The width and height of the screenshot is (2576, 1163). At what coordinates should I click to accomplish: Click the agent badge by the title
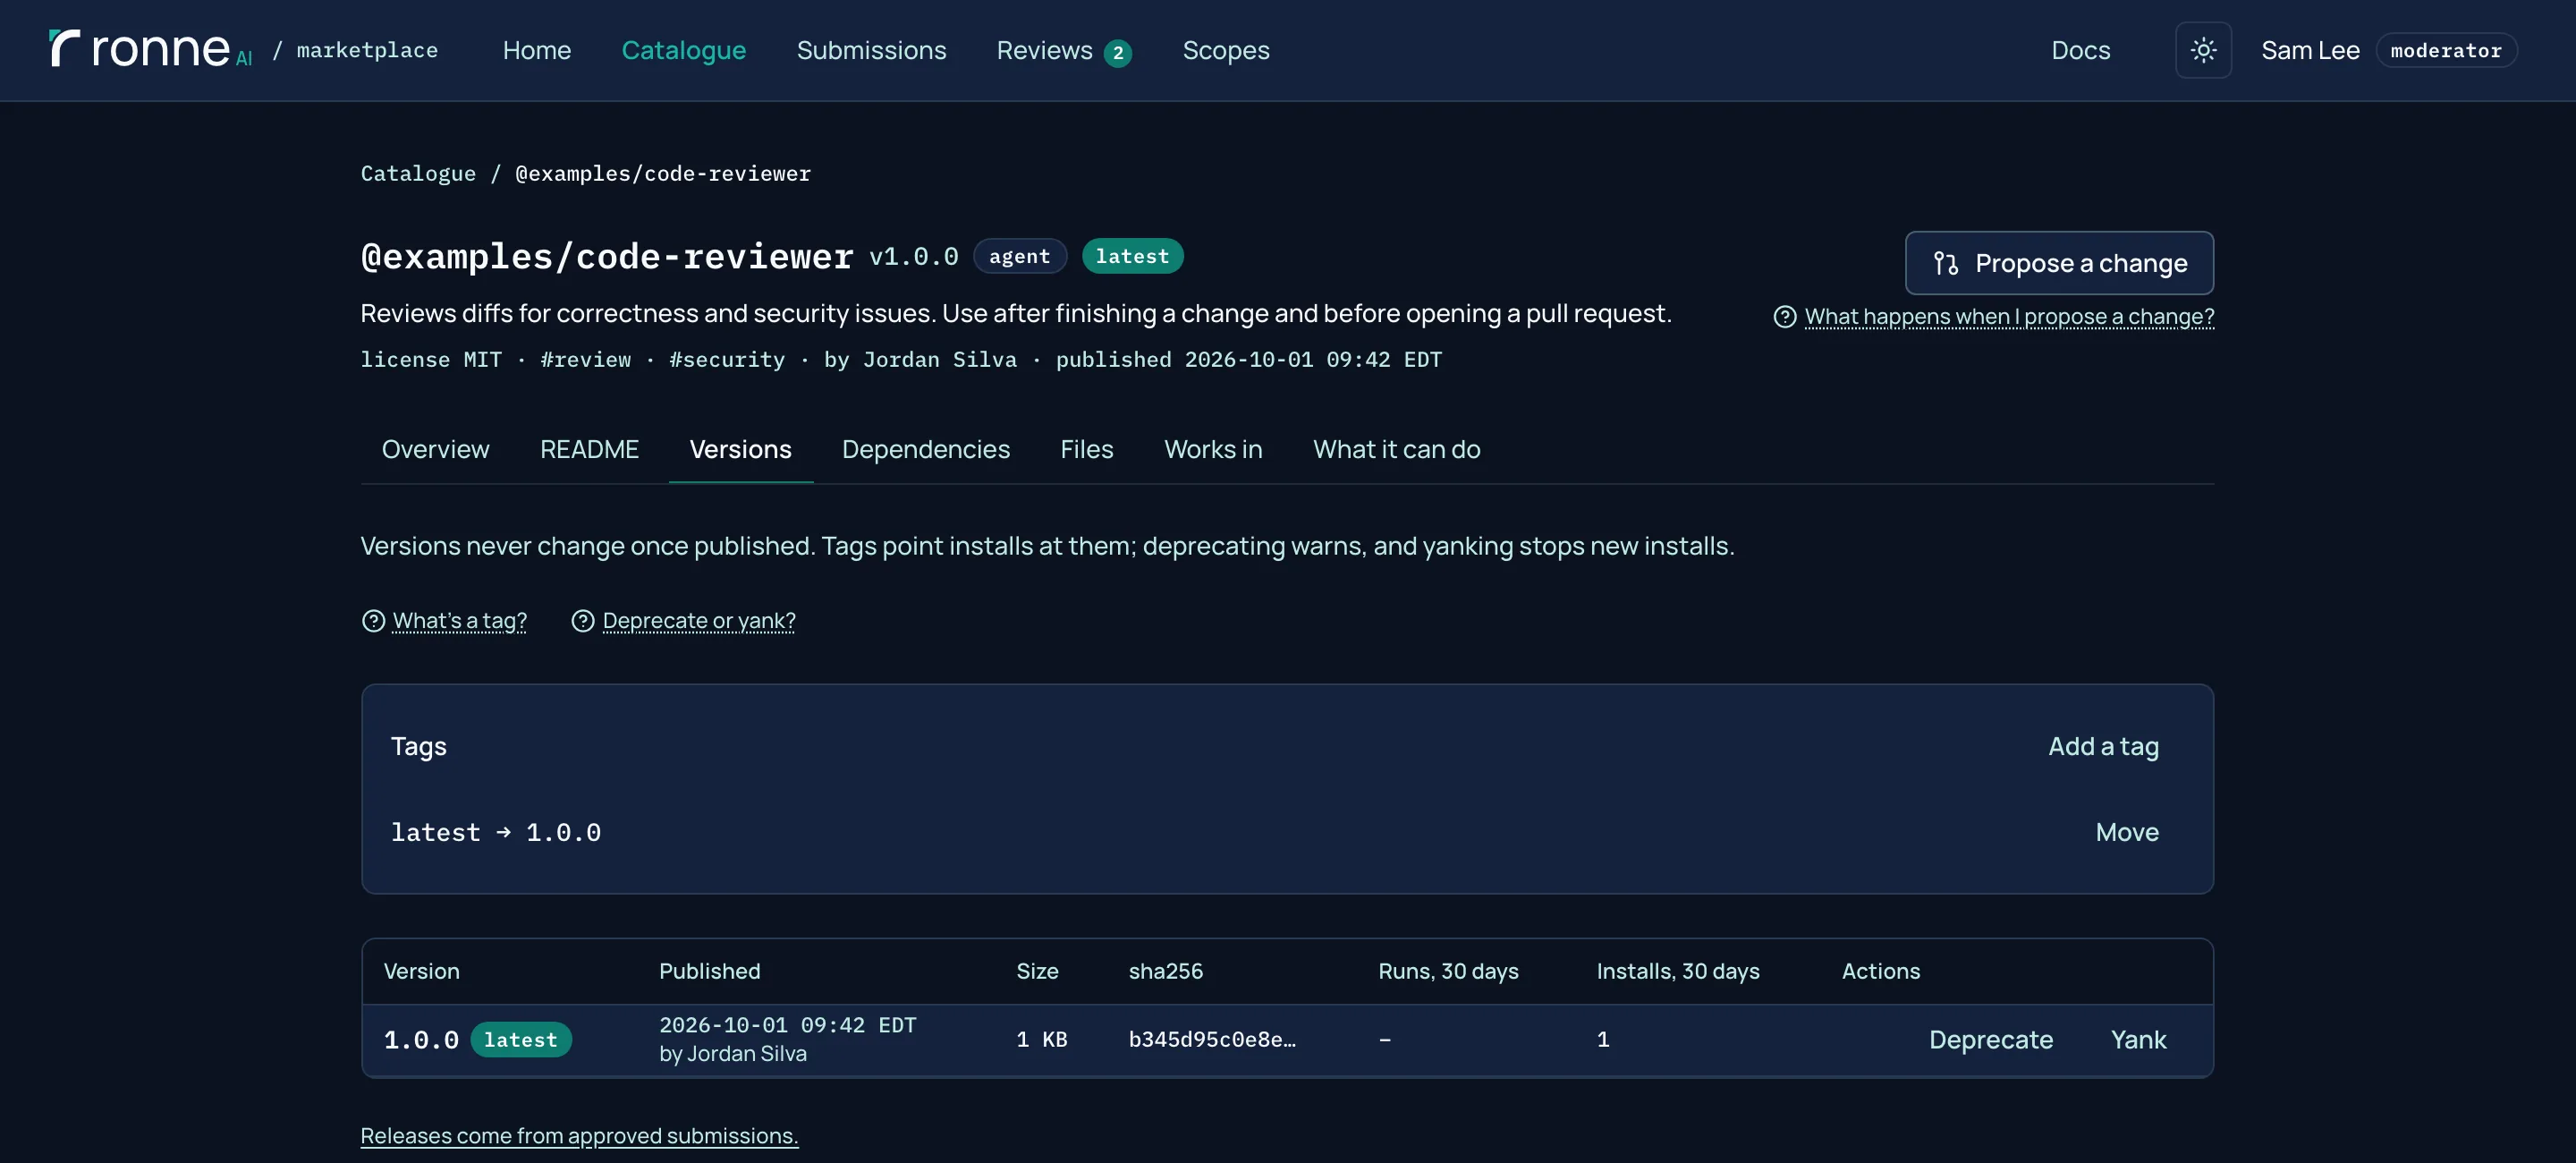[x=1020, y=256]
